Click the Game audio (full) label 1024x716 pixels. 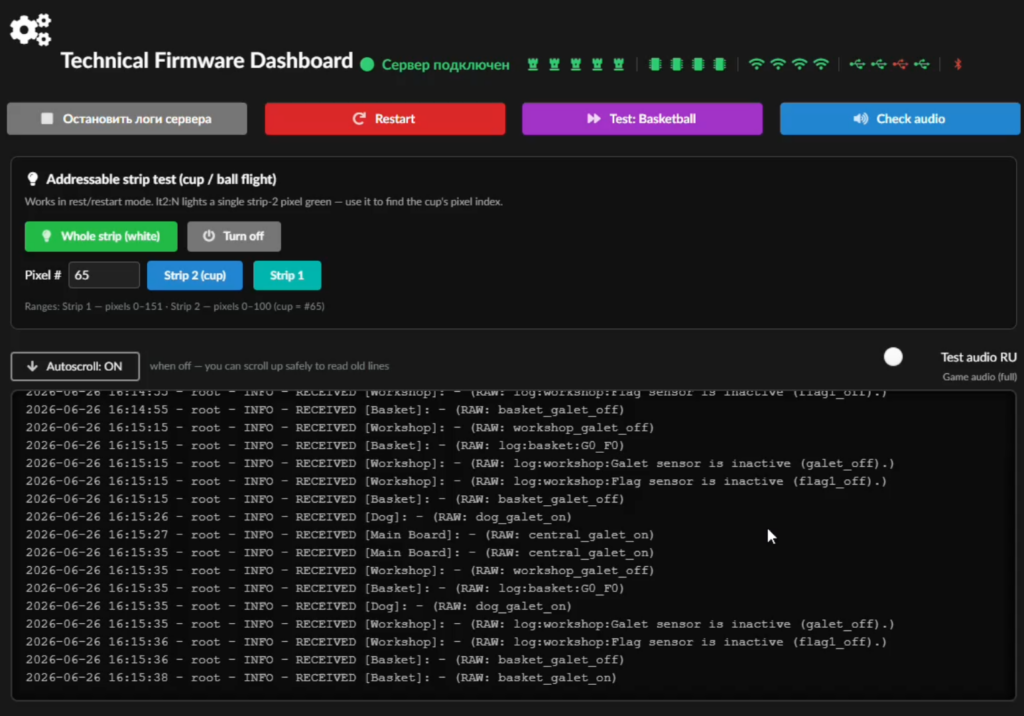click(x=980, y=377)
